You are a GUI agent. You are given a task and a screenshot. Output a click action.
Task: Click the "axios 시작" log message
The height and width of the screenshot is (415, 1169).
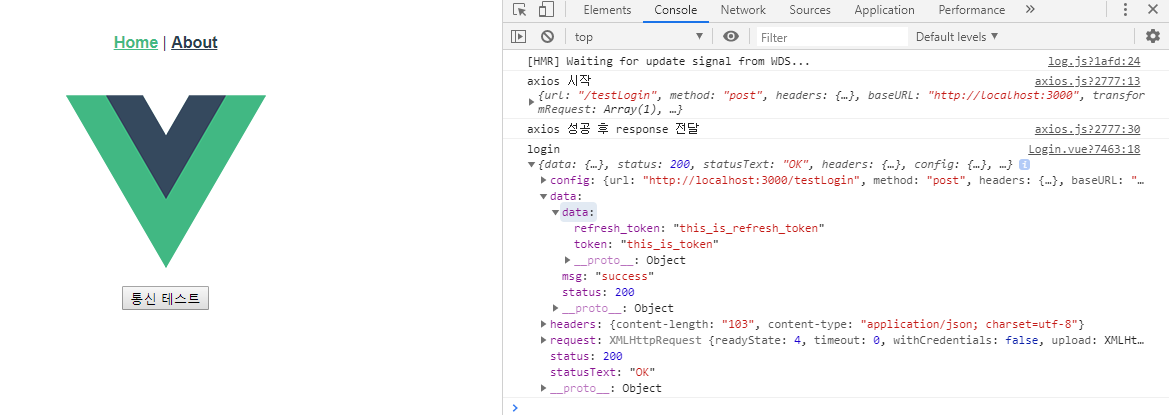point(559,81)
